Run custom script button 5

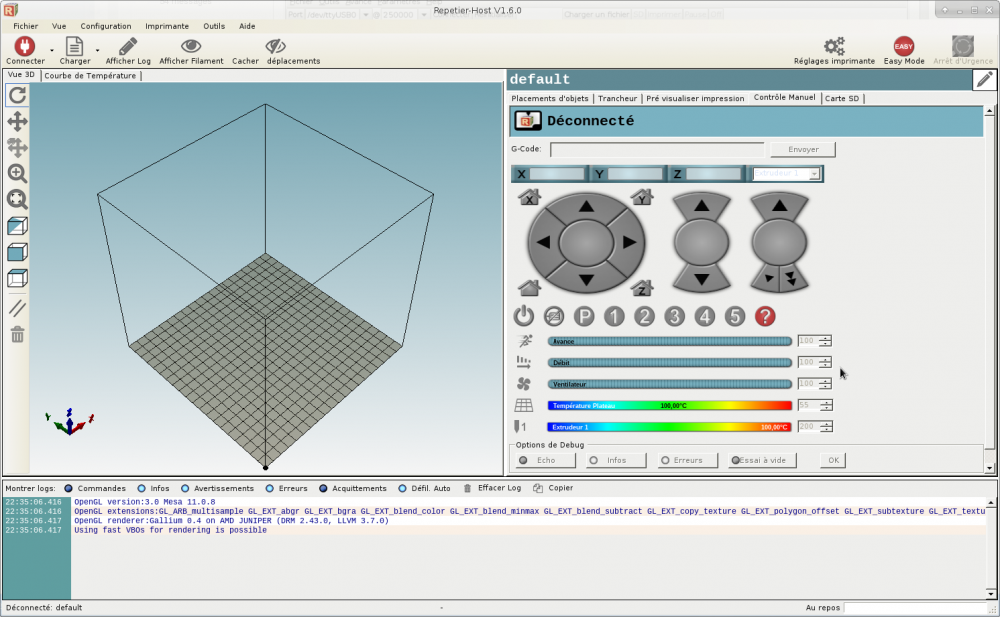pos(735,316)
